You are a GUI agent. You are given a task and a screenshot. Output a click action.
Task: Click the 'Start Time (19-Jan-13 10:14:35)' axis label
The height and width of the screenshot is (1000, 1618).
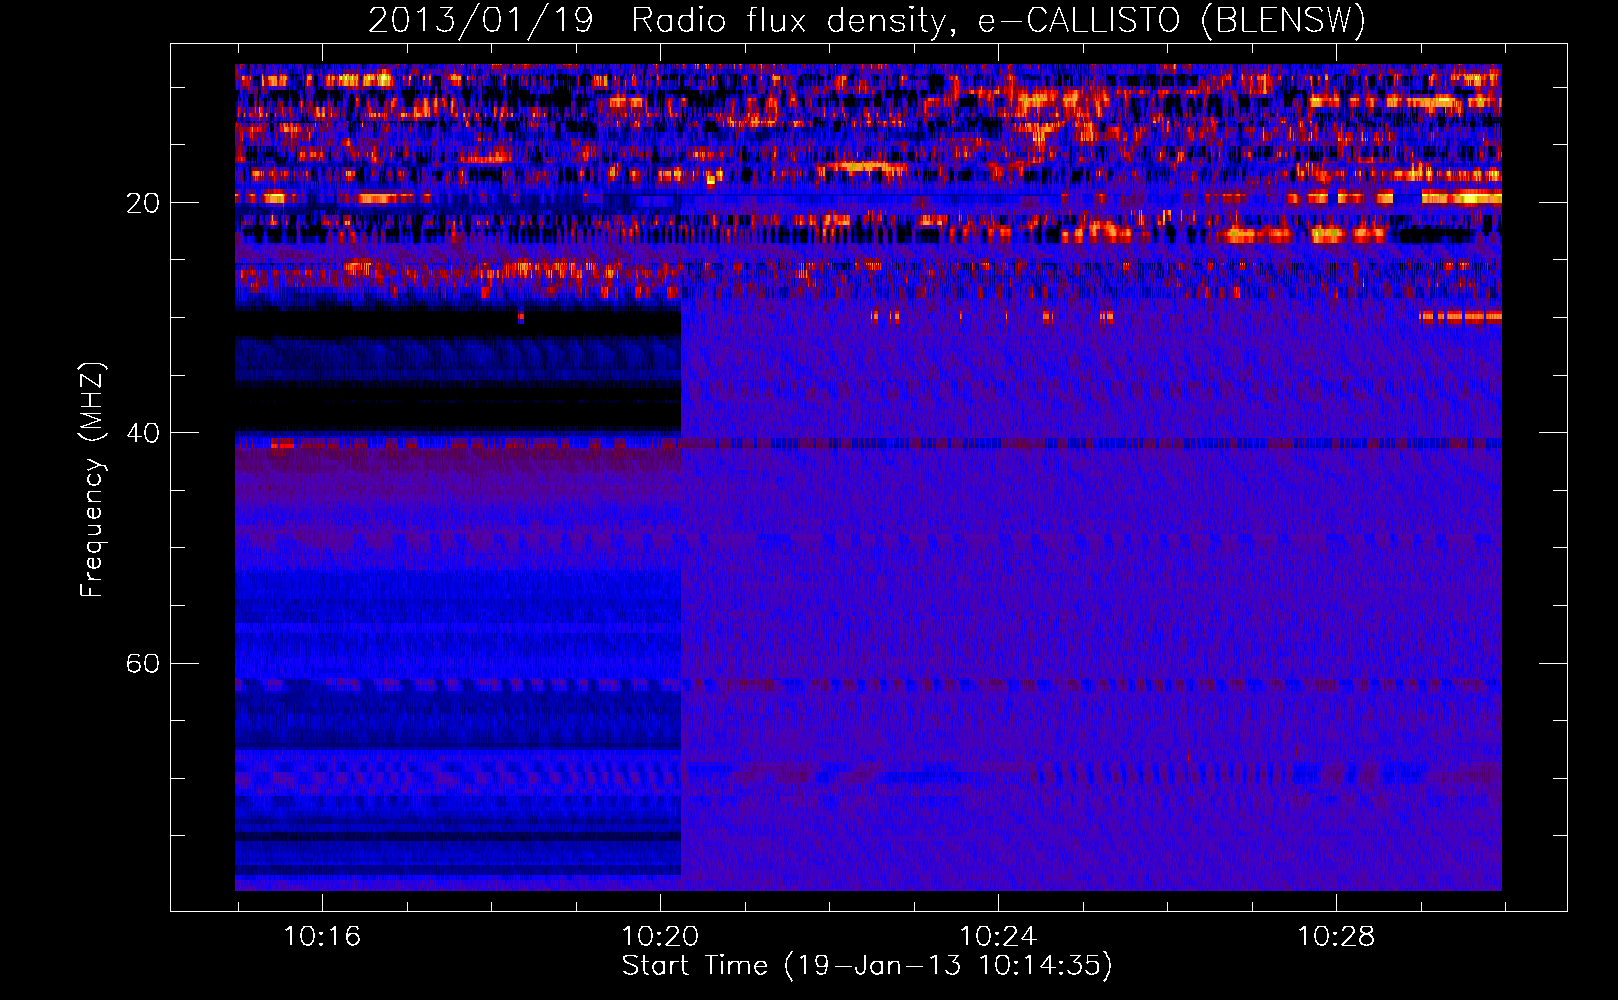coord(867,965)
